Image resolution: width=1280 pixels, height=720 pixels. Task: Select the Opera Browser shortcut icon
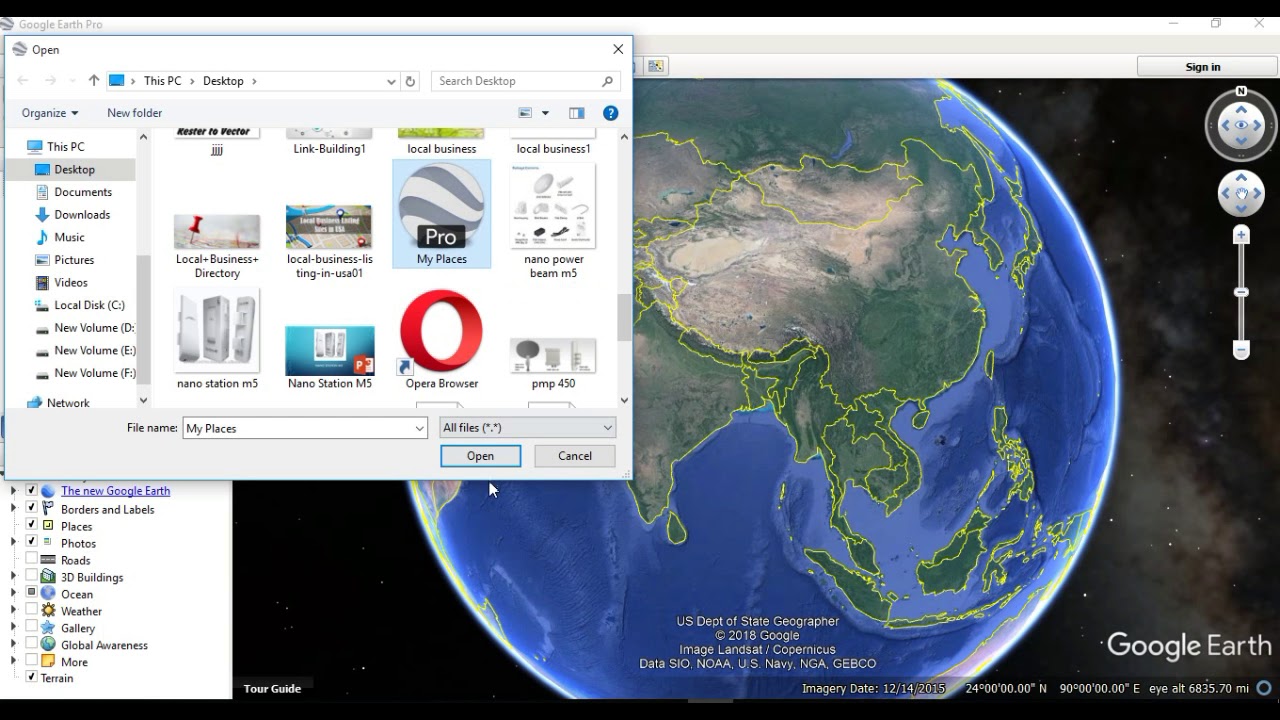click(x=441, y=331)
